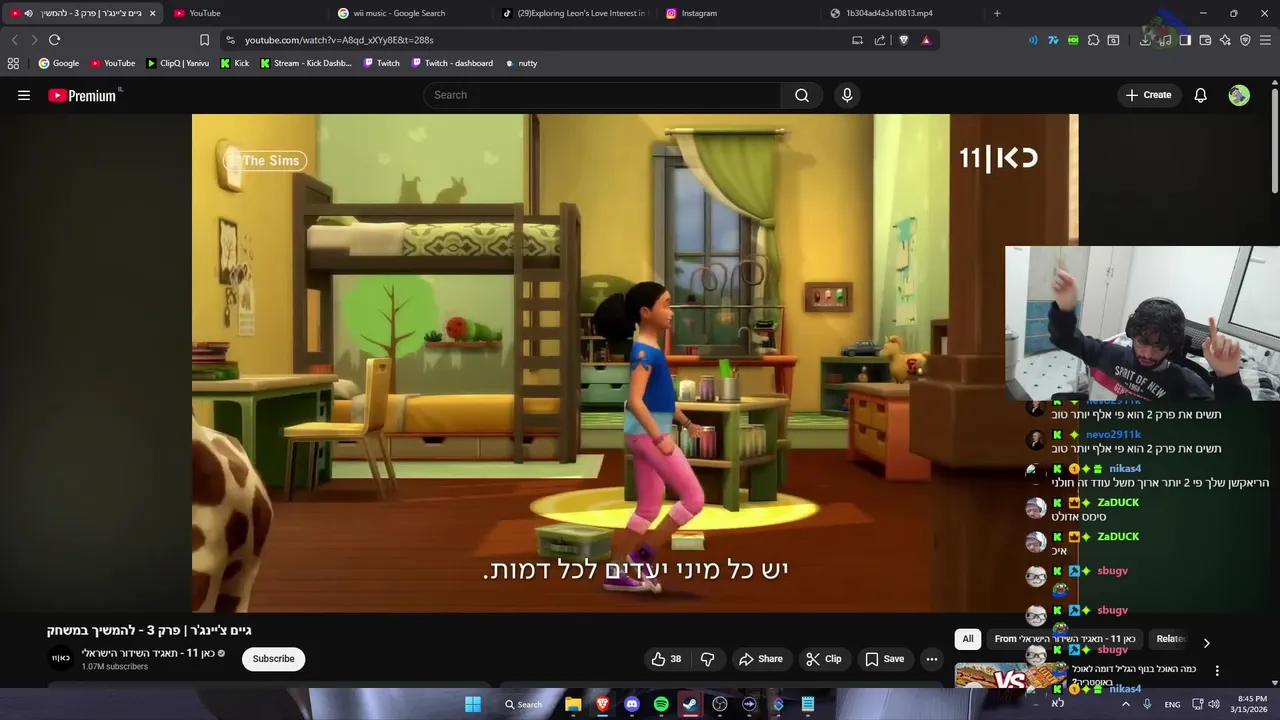Image resolution: width=1280 pixels, height=720 pixels.
Task: Click the Clip button under video
Action: coord(824,659)
